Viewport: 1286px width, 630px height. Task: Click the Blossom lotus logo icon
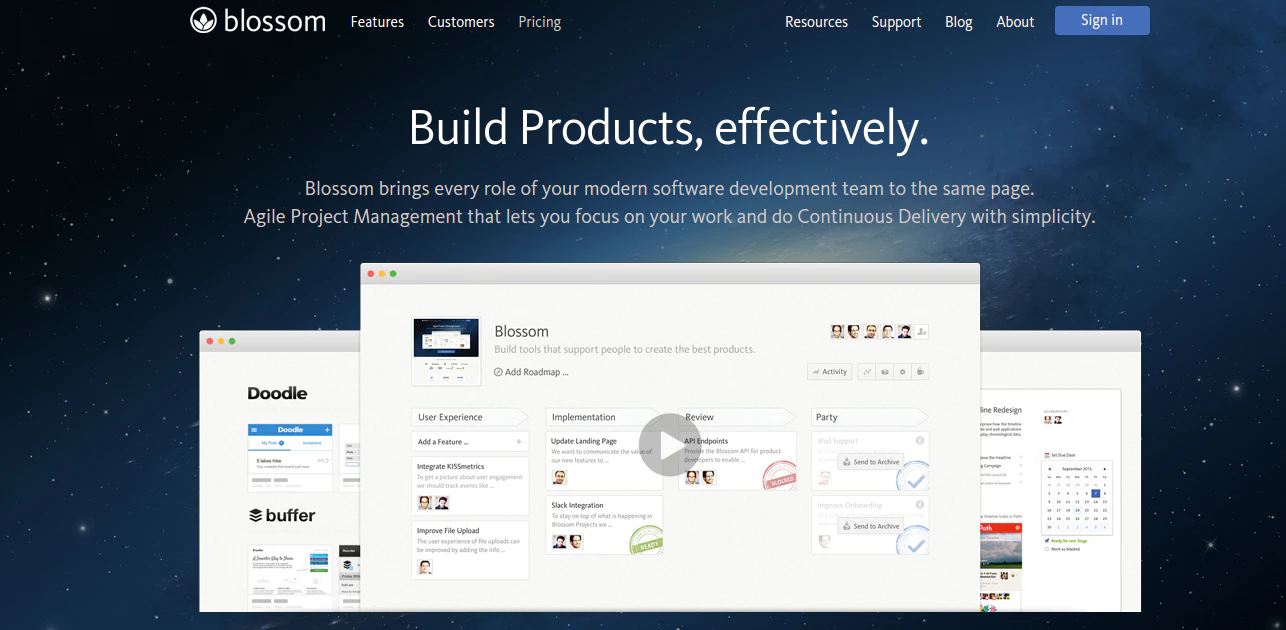(x=204, y=20)
